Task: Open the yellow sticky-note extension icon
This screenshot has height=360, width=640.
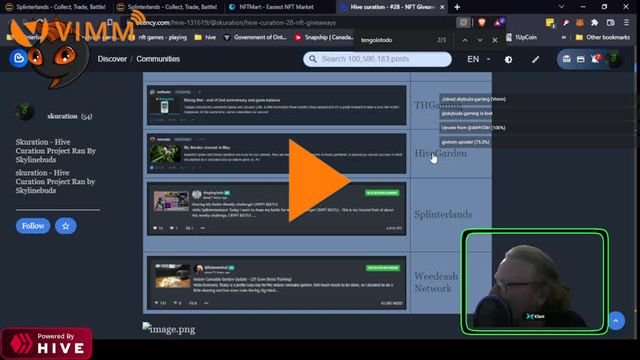Action: 550,23
